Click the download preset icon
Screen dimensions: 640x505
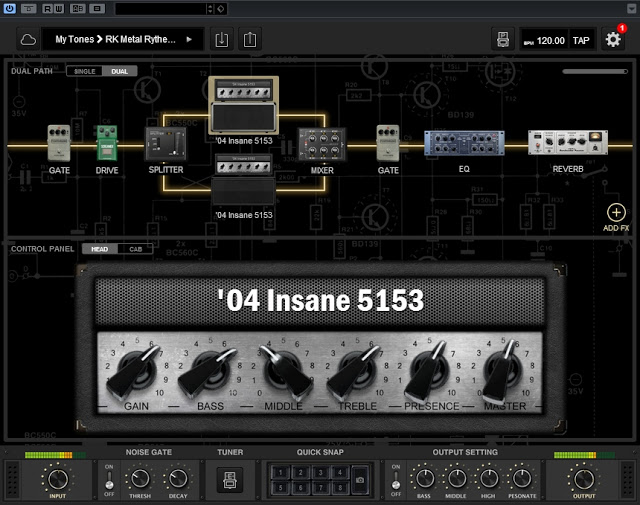[x=221, y=40]
